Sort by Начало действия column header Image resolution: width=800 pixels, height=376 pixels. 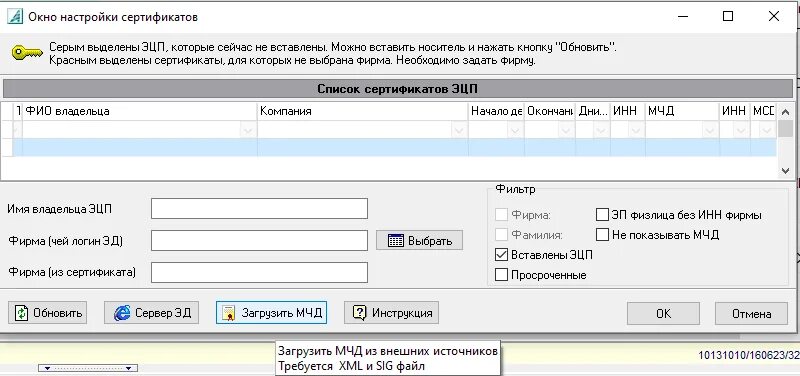click(496, 111)
